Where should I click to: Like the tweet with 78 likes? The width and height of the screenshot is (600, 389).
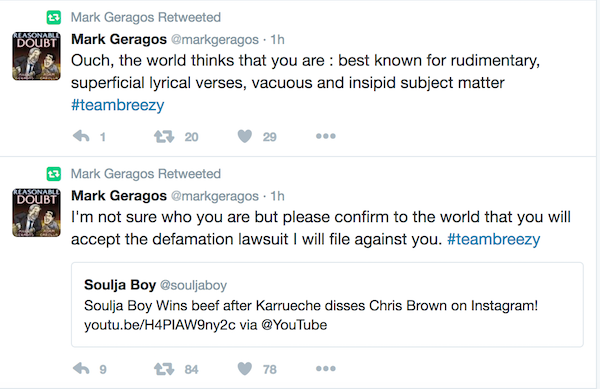pyautogui.click(x=245, y=369)
